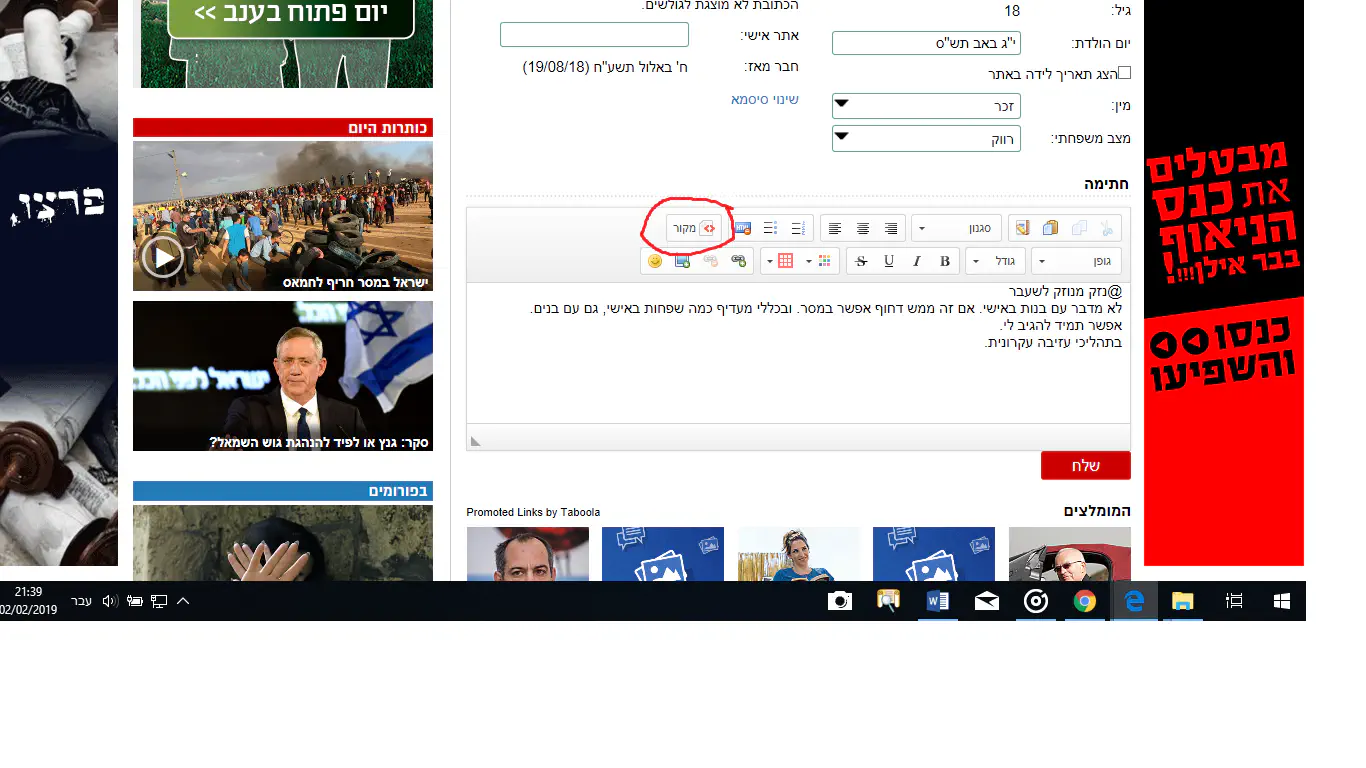The height and width of the screenshot is (768, 1366).
Task: Insert a smiley emoticon
Action: pos(655,261)
